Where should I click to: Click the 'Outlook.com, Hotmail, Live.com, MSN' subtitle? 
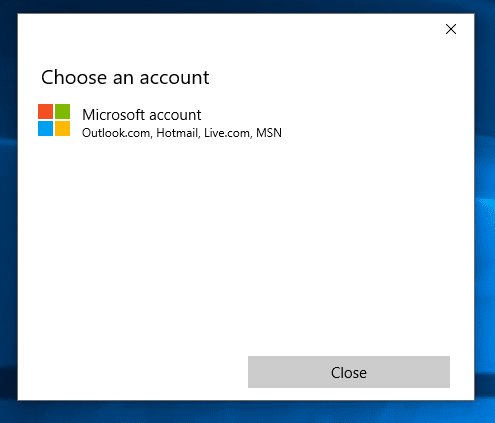(182, 133)
